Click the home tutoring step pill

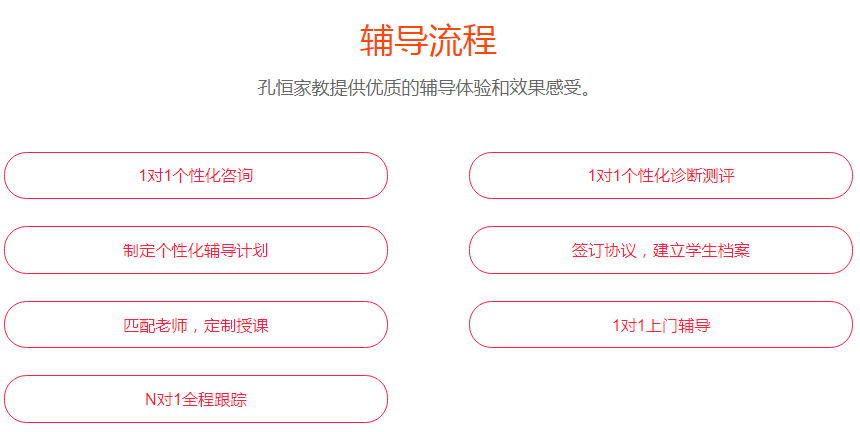click(661, 325)
